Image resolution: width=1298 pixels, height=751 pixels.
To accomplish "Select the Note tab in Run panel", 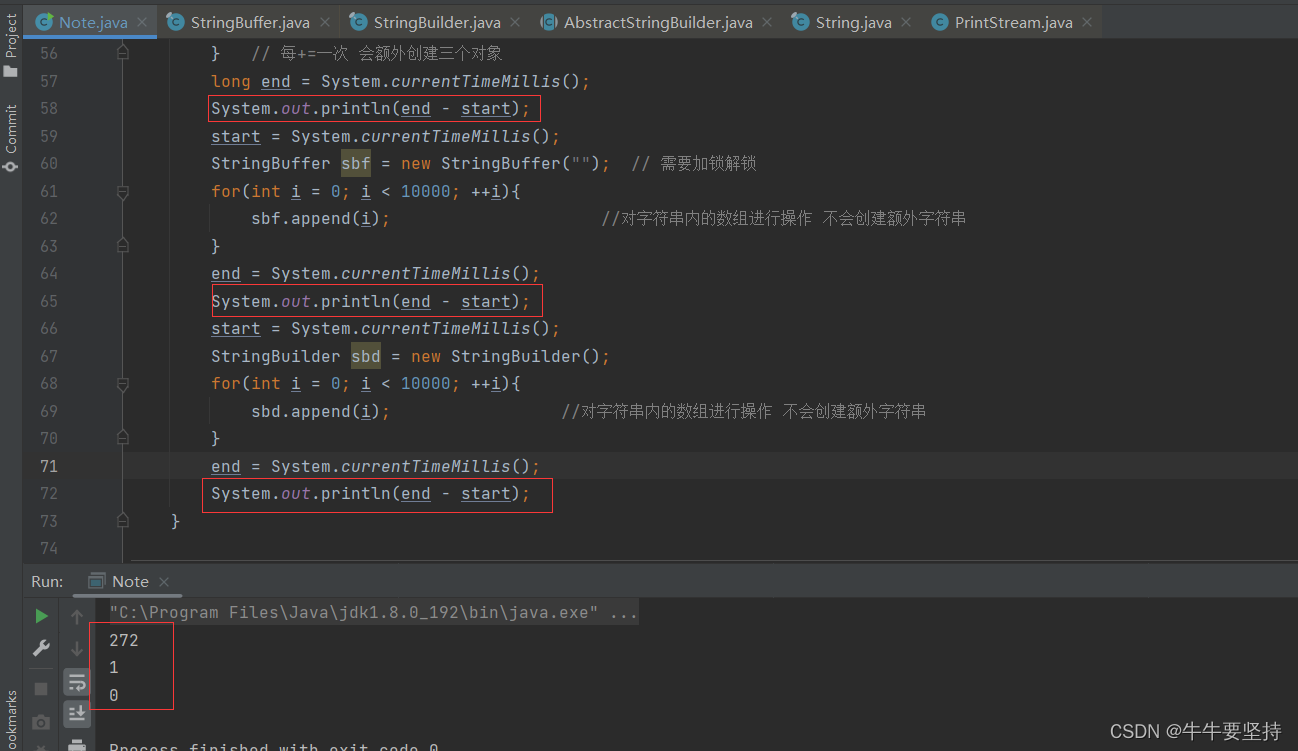I will [130, 581].
